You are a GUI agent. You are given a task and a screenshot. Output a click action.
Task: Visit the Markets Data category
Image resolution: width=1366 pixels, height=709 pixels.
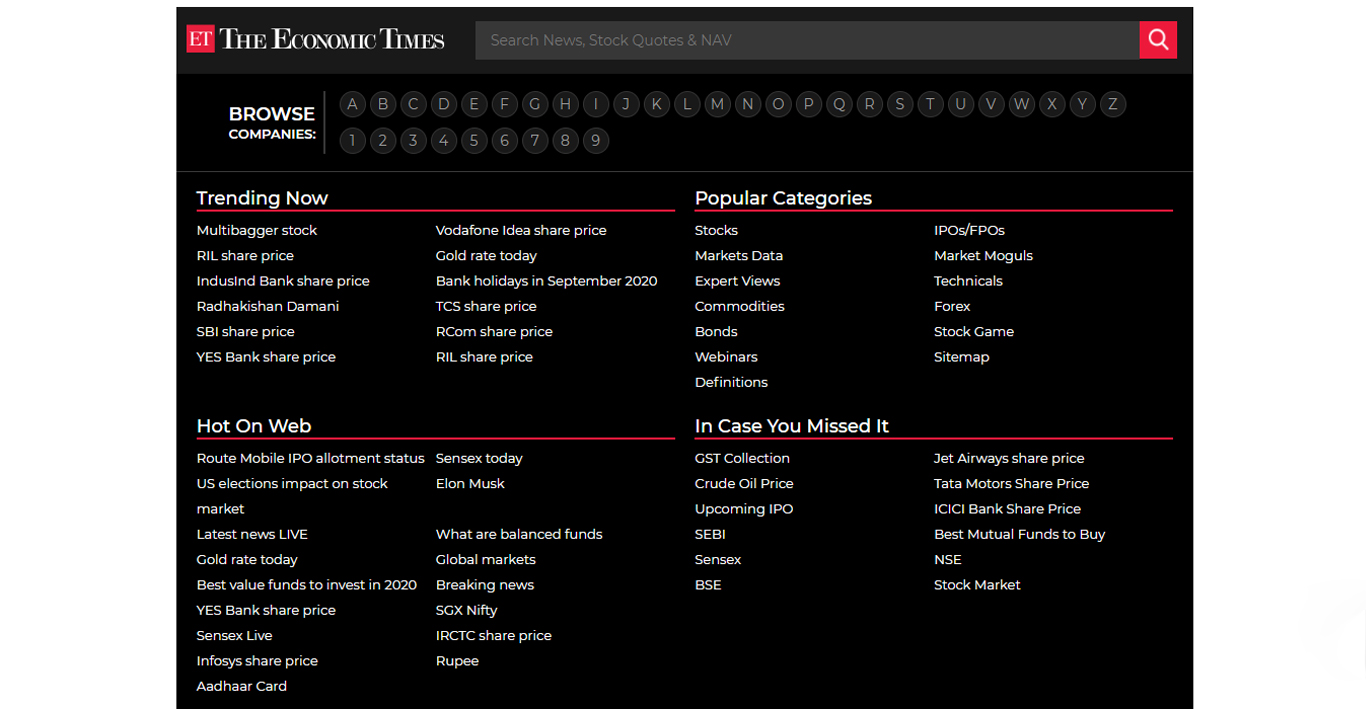(x=739, y=256)
